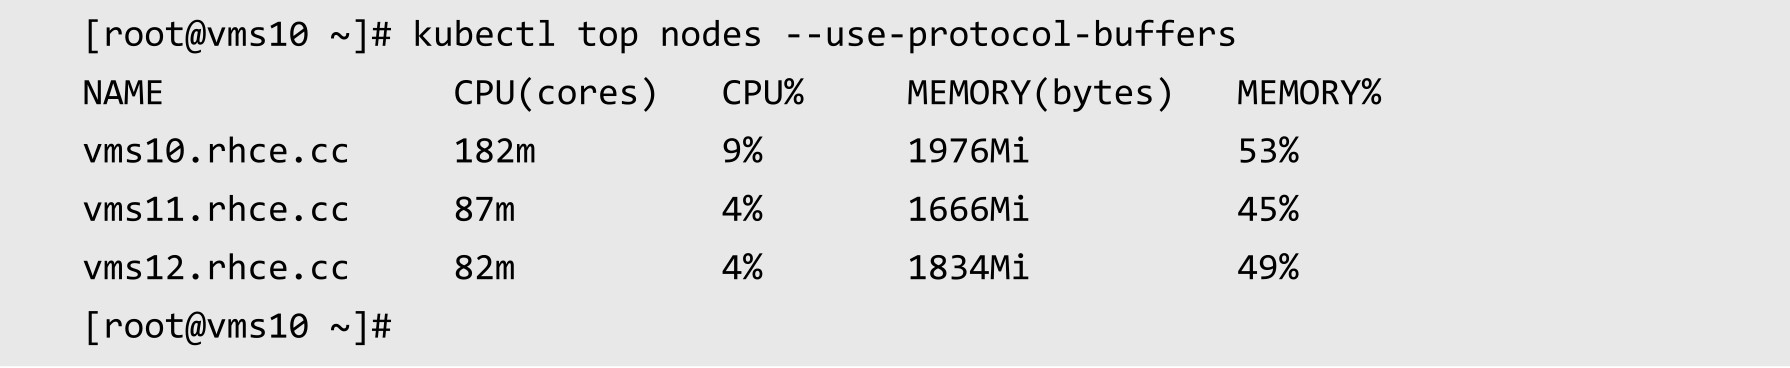Click the MEMORY(bytes) column header
The image size is (1790, 368).
coord(1040,93)
